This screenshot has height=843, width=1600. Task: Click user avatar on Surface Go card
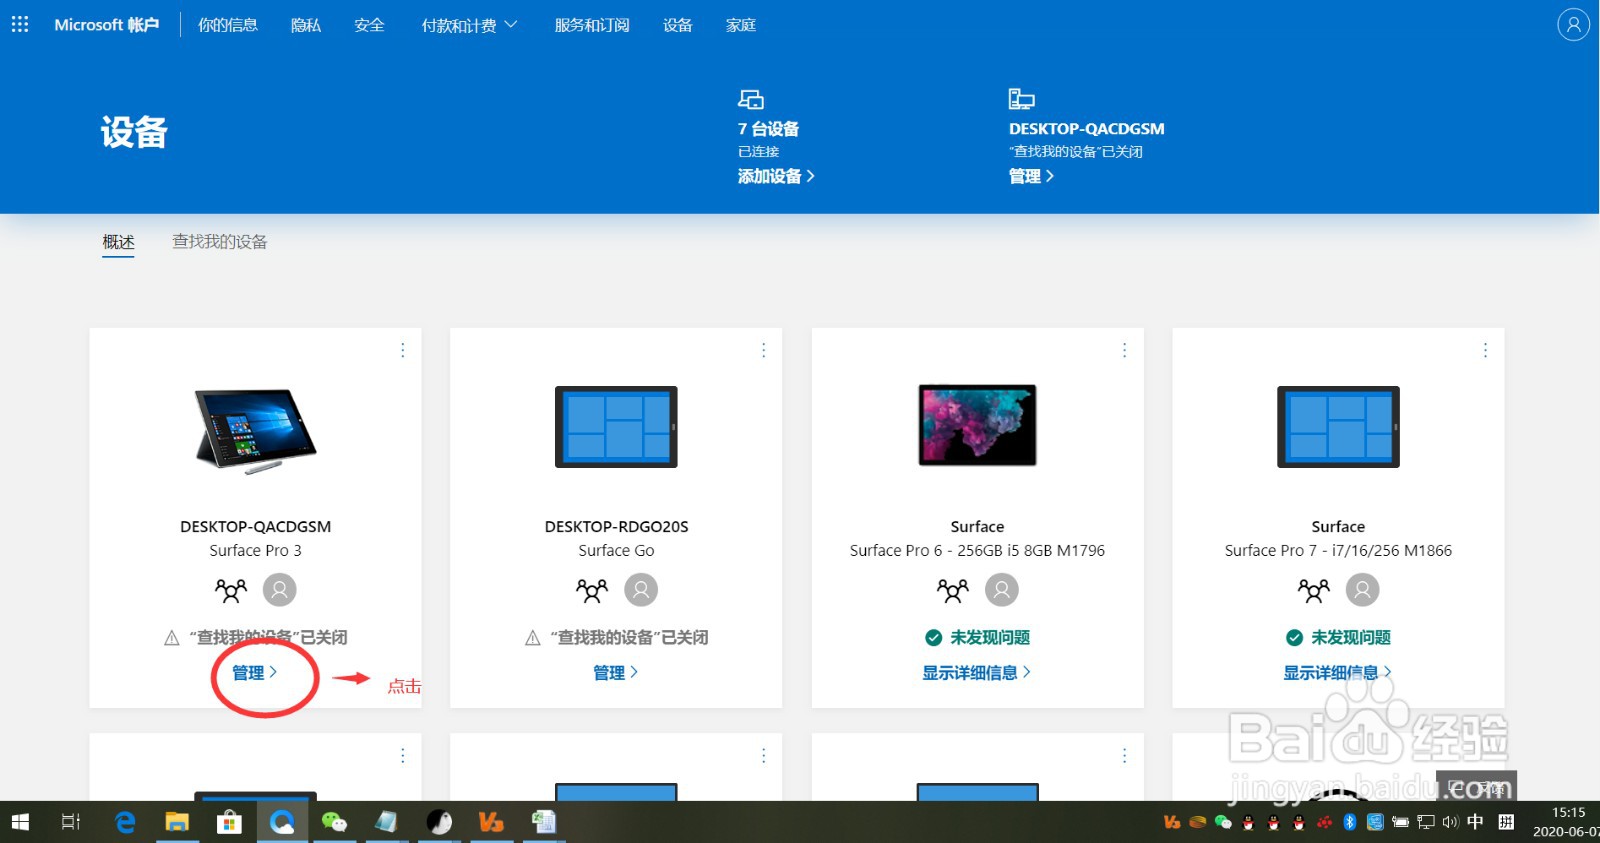[x=641, y=590]
